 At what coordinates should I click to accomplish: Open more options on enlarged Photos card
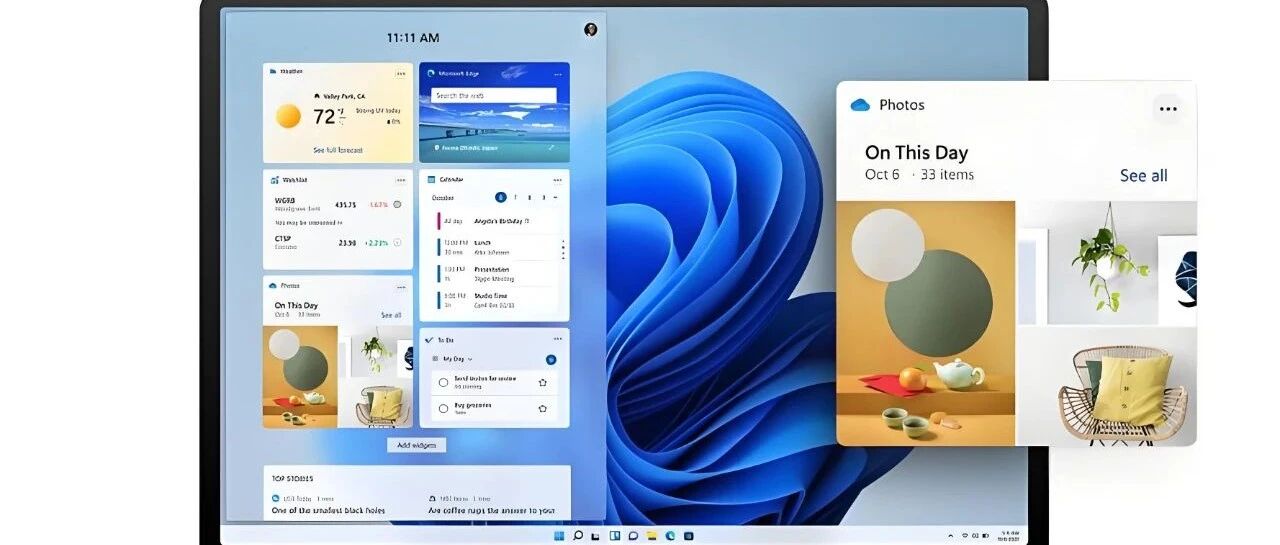1167,108
